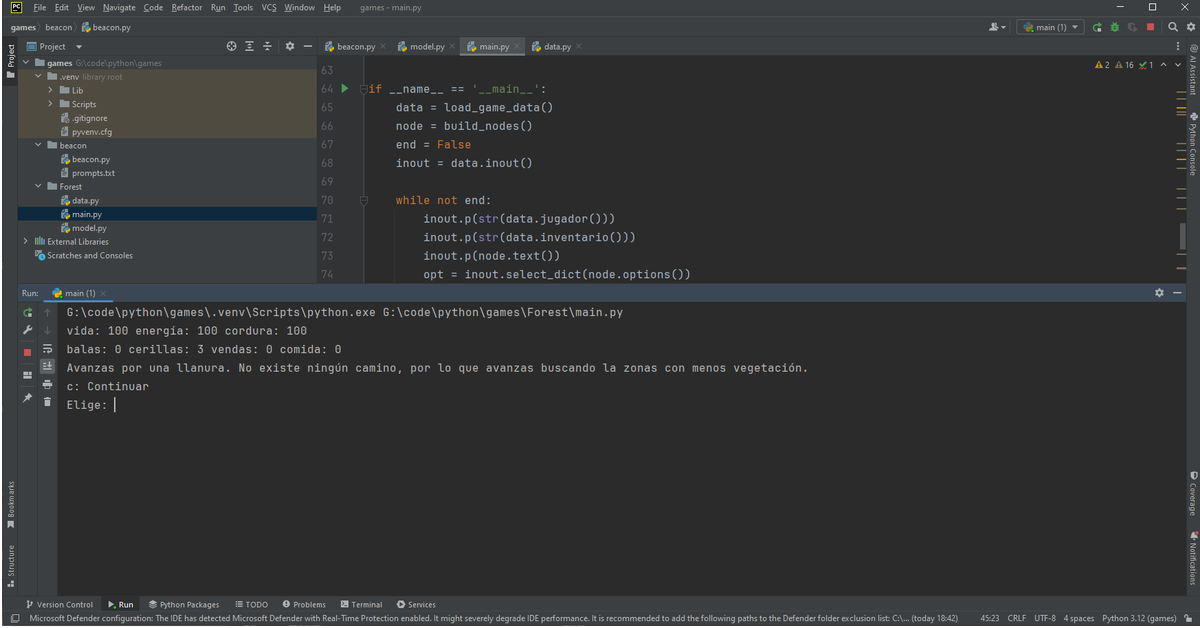Open IDE settings gear in top right
Screen dimensions: 1200x628
(x=1190, y=27)
